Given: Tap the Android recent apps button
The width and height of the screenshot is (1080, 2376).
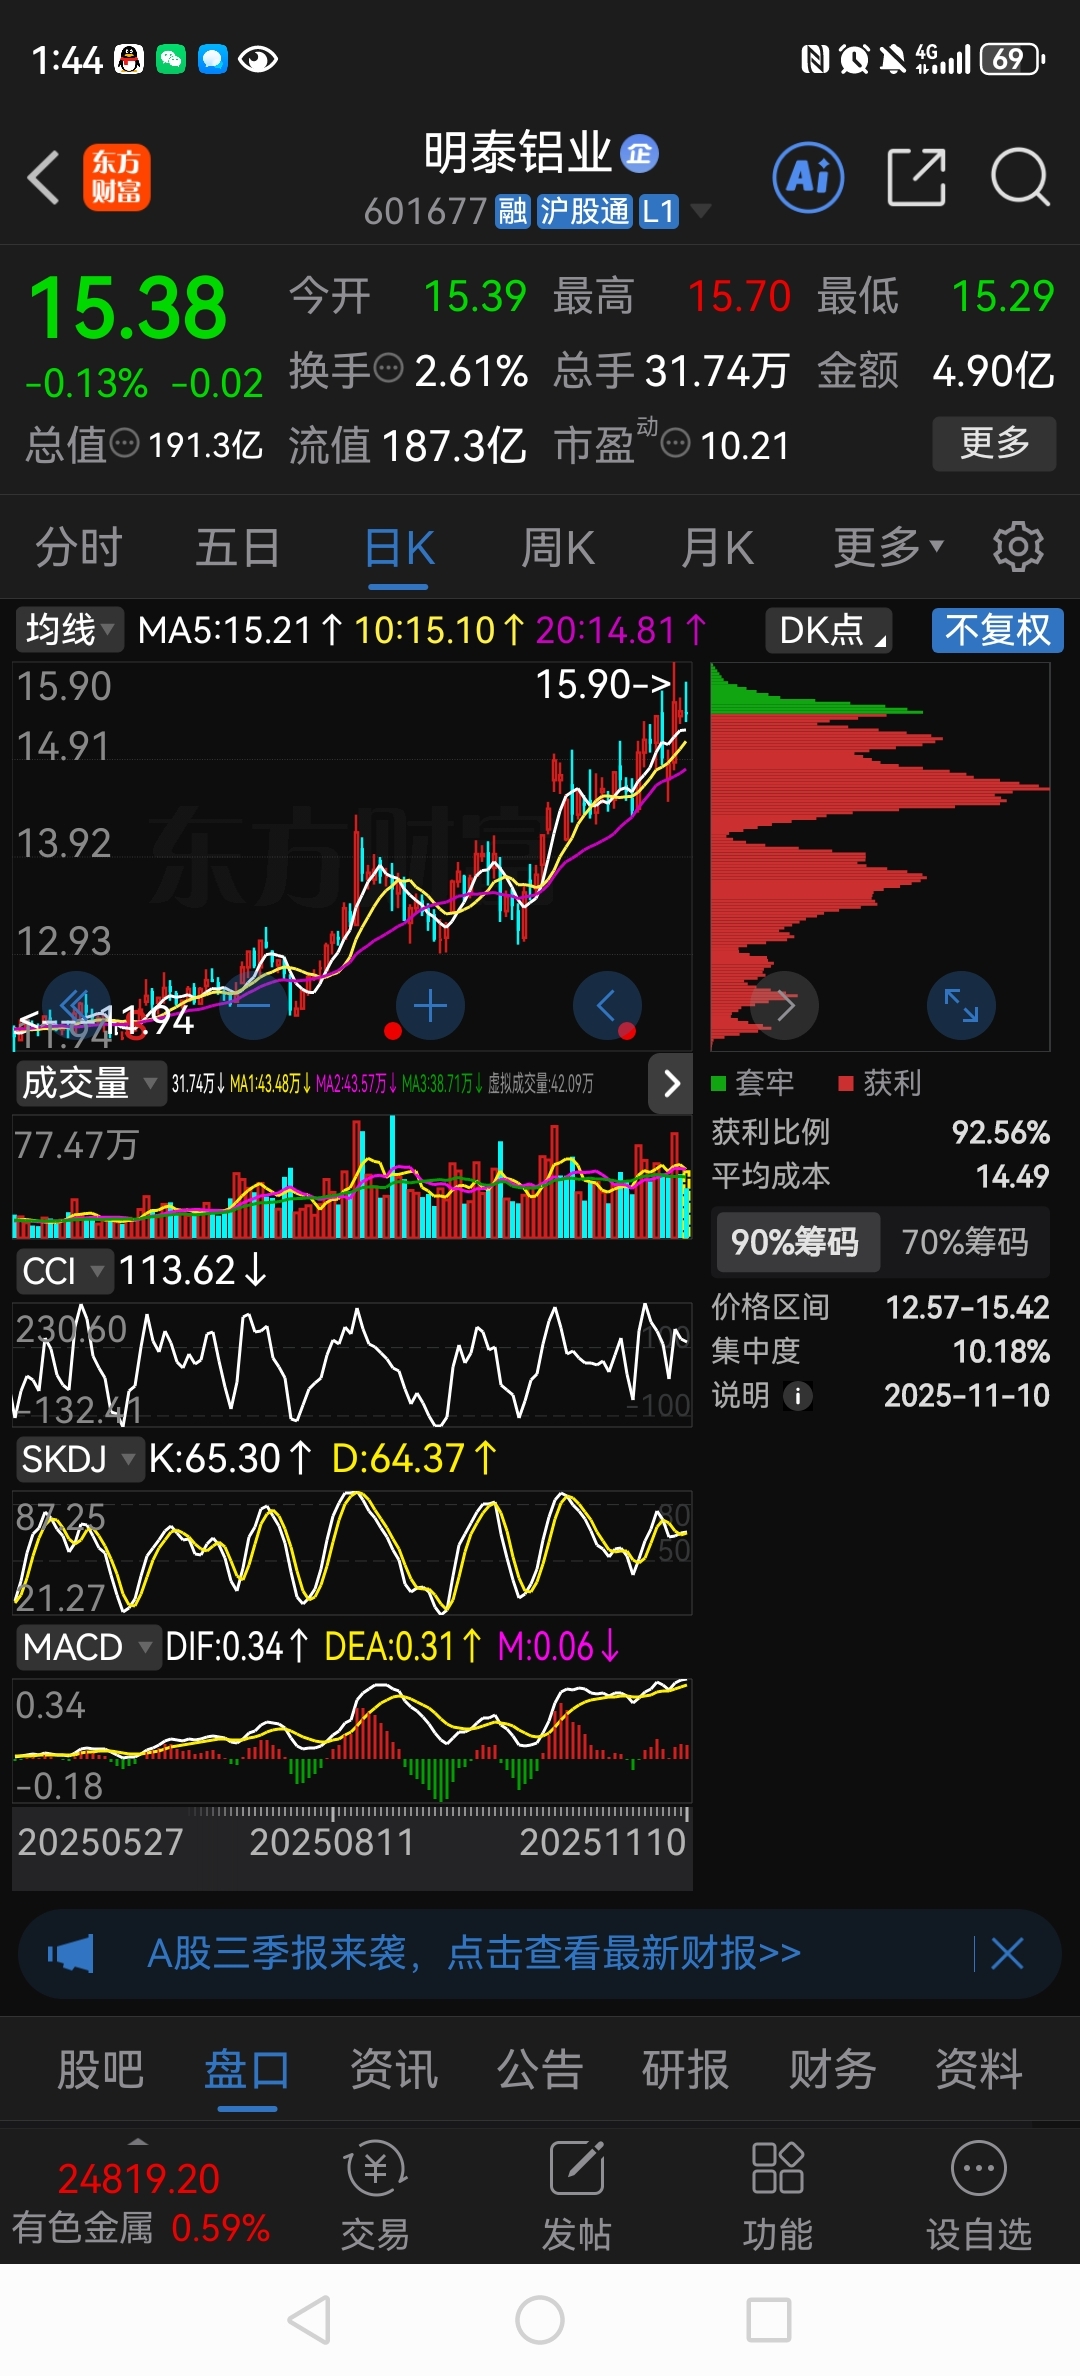Looking at the screenshot, I should click(769, 2320).
